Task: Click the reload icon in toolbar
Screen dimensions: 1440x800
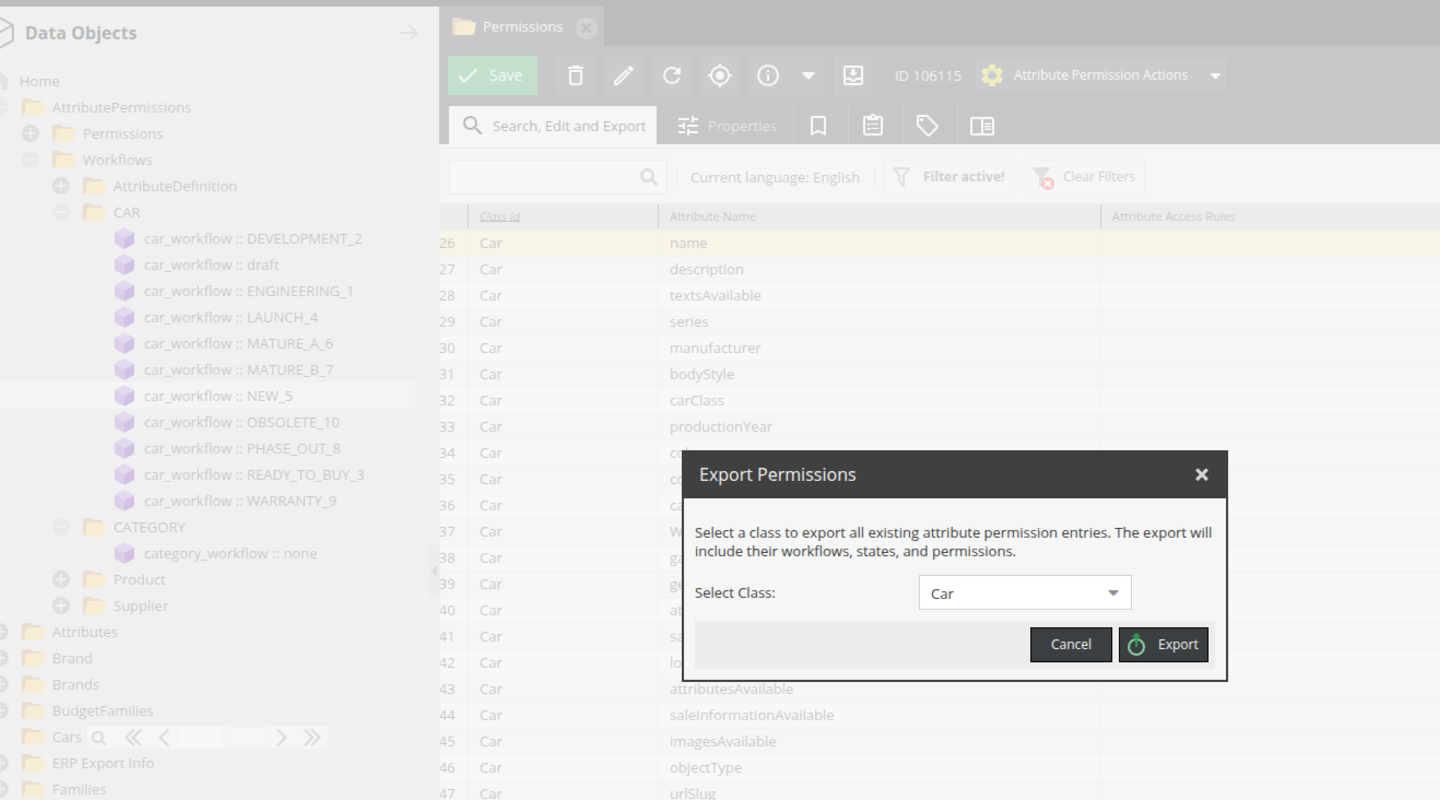Action: tap(672, 75)
